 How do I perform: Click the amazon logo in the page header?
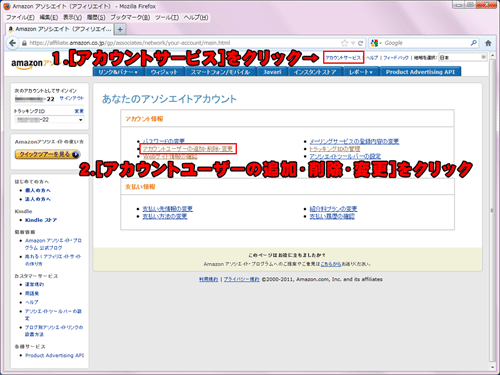tap(27, 63)
